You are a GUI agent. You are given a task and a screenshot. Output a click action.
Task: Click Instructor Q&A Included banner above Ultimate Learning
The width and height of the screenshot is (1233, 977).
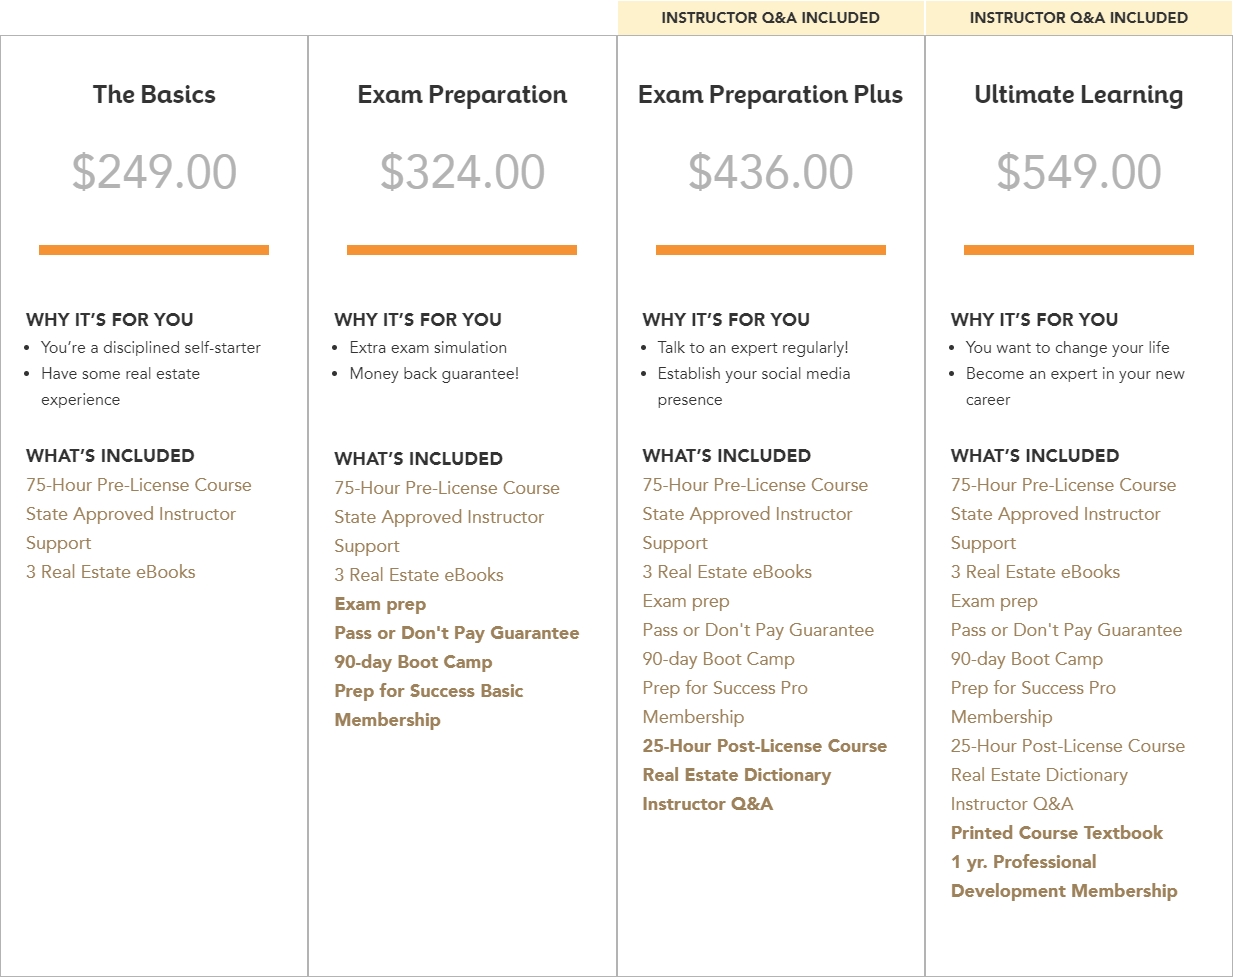1078,18
